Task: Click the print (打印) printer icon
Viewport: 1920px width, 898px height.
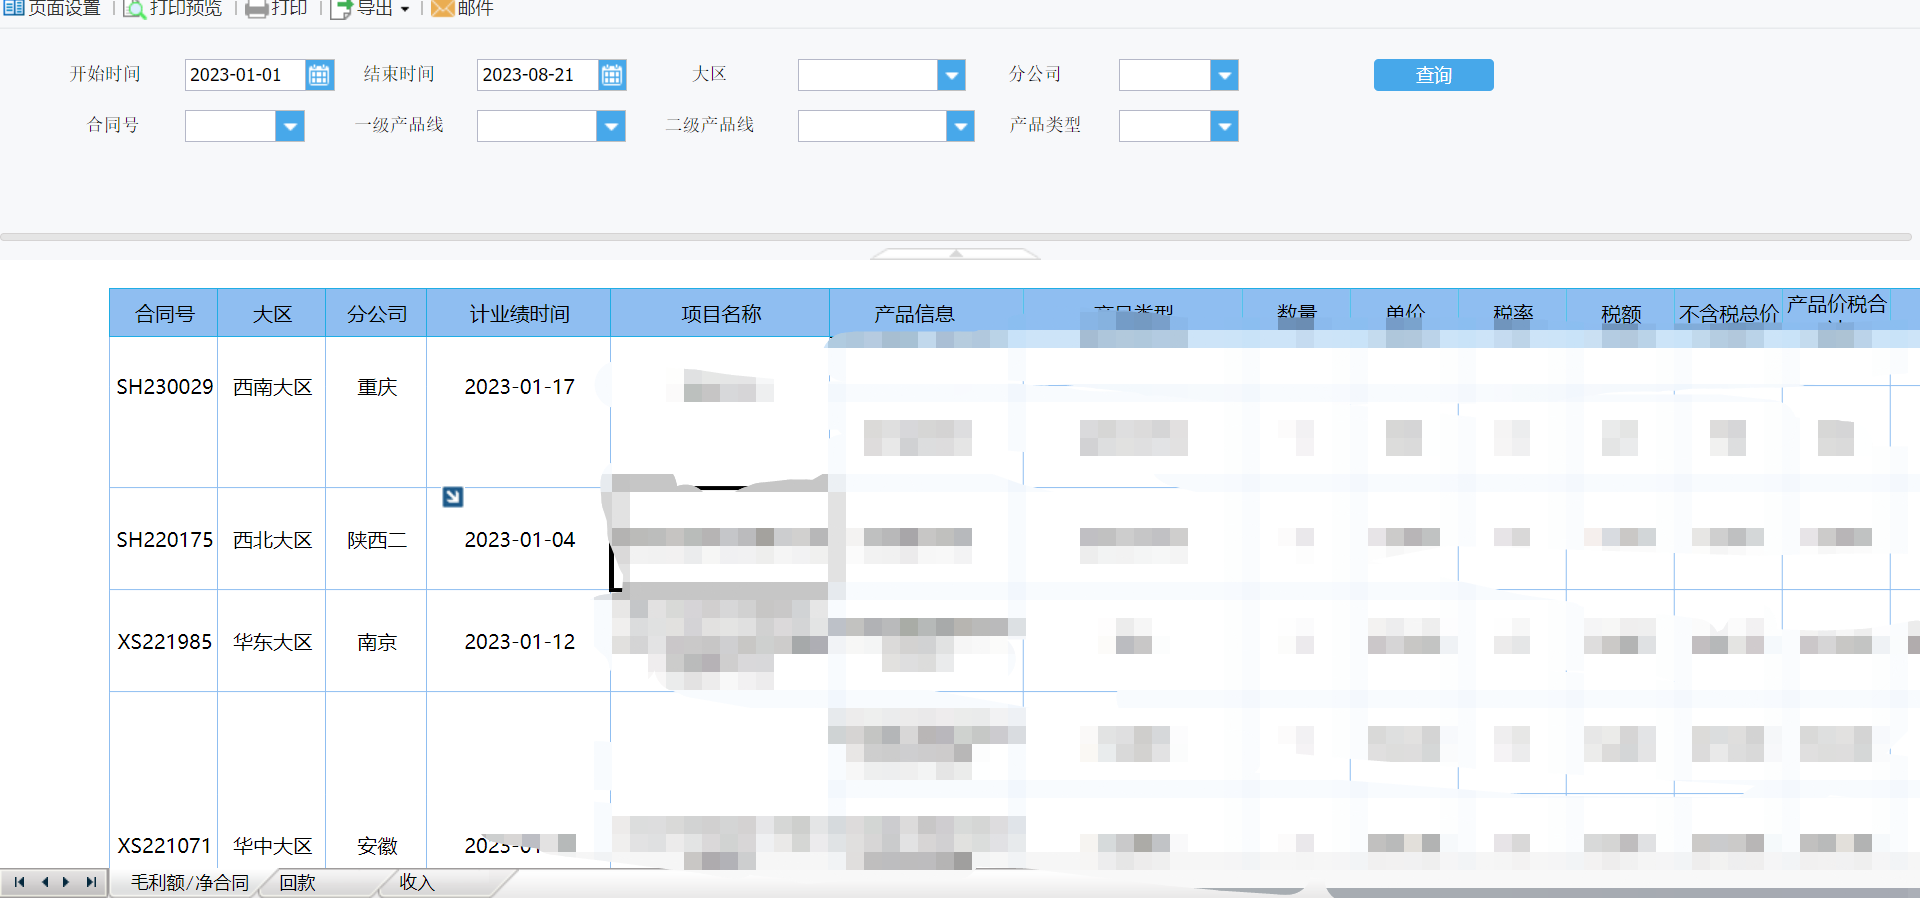Action: click(x=256, y=9)
